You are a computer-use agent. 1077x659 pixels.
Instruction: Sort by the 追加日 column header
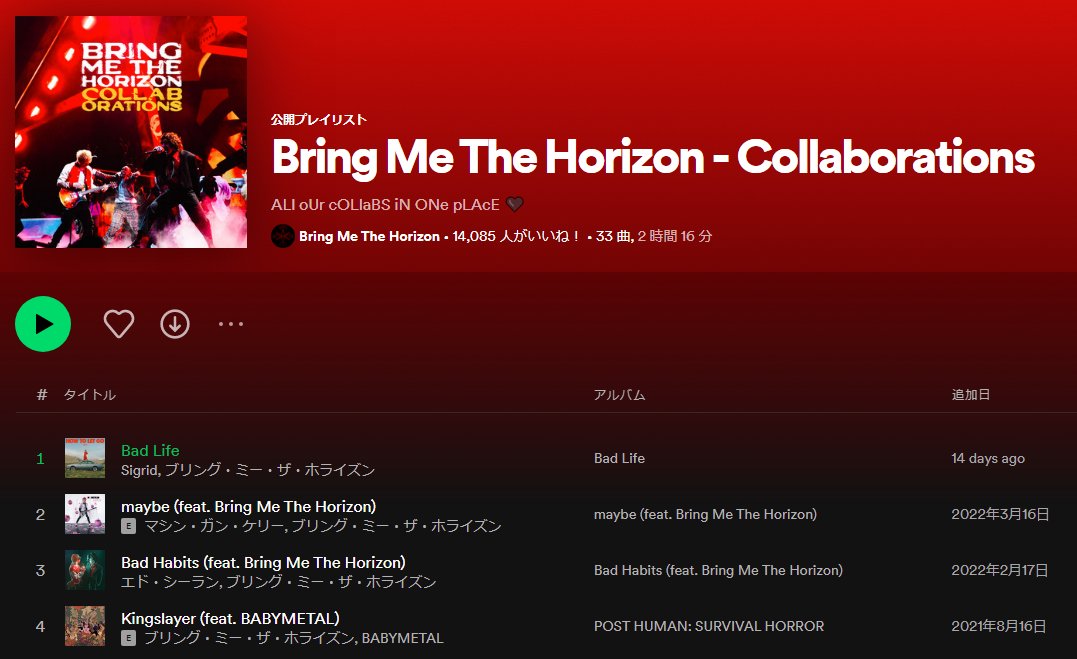pyautogui.click(x=971, y=394)
